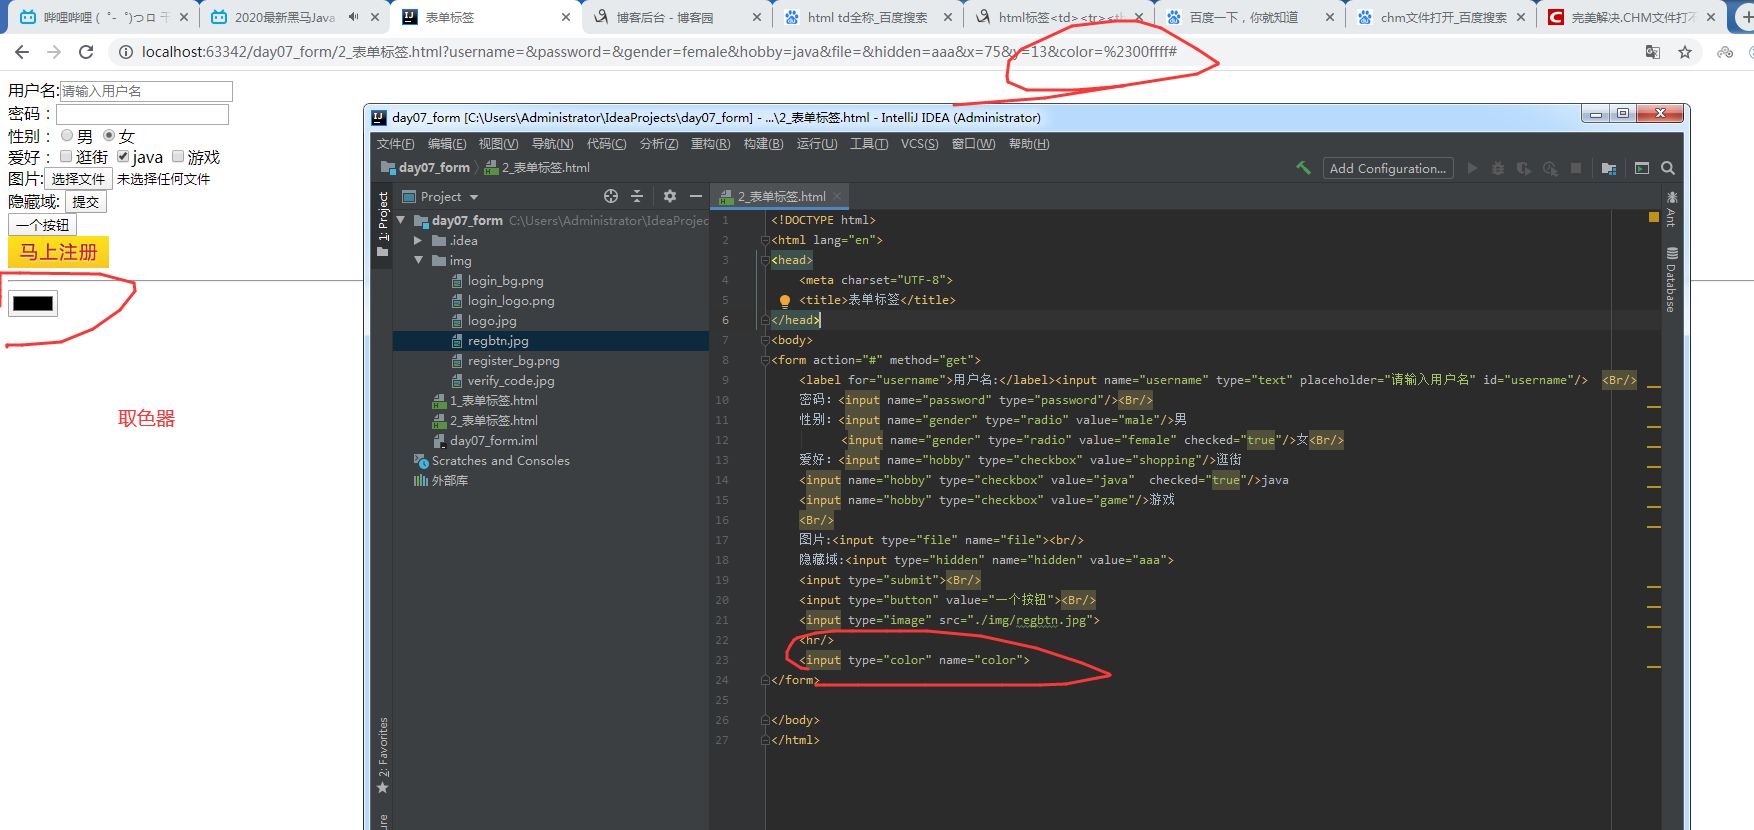Click the 提交 submit button
Image resolution: width=1754 pixels, height=830 pixels.
pos(86,202)
